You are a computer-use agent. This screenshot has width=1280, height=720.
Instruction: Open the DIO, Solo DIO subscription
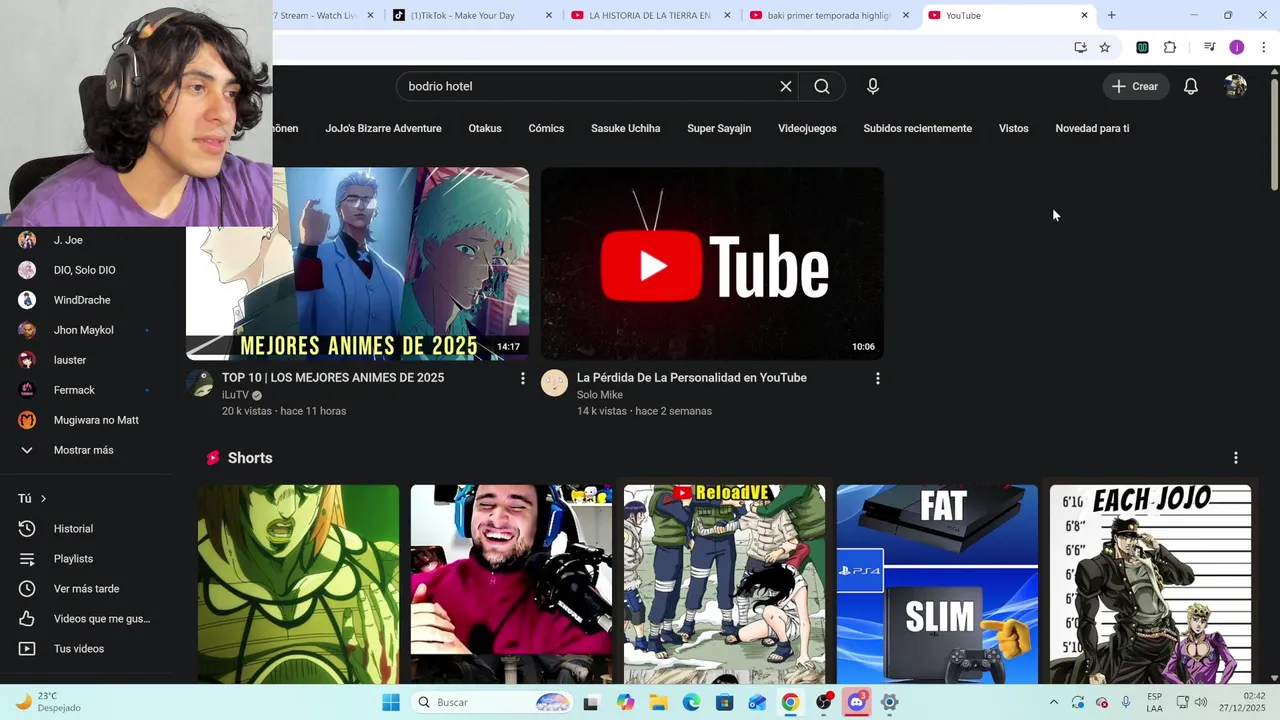86,270
